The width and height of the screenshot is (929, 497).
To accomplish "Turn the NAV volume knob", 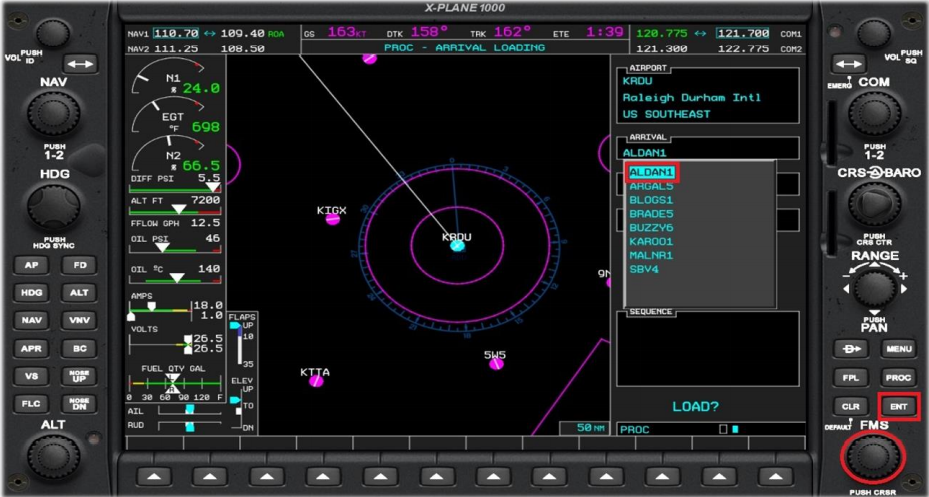I will [52, 33].
